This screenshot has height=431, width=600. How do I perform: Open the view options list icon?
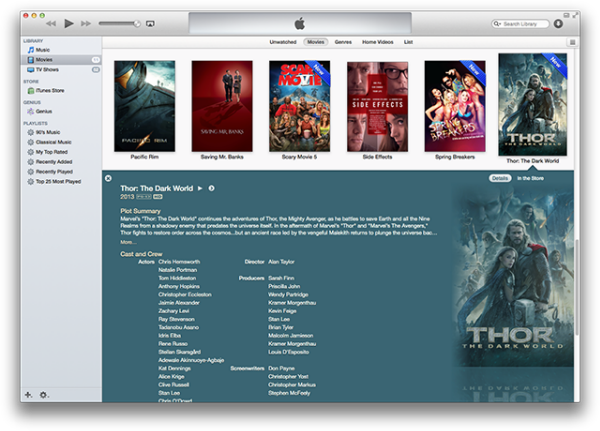tap(572, 42)
